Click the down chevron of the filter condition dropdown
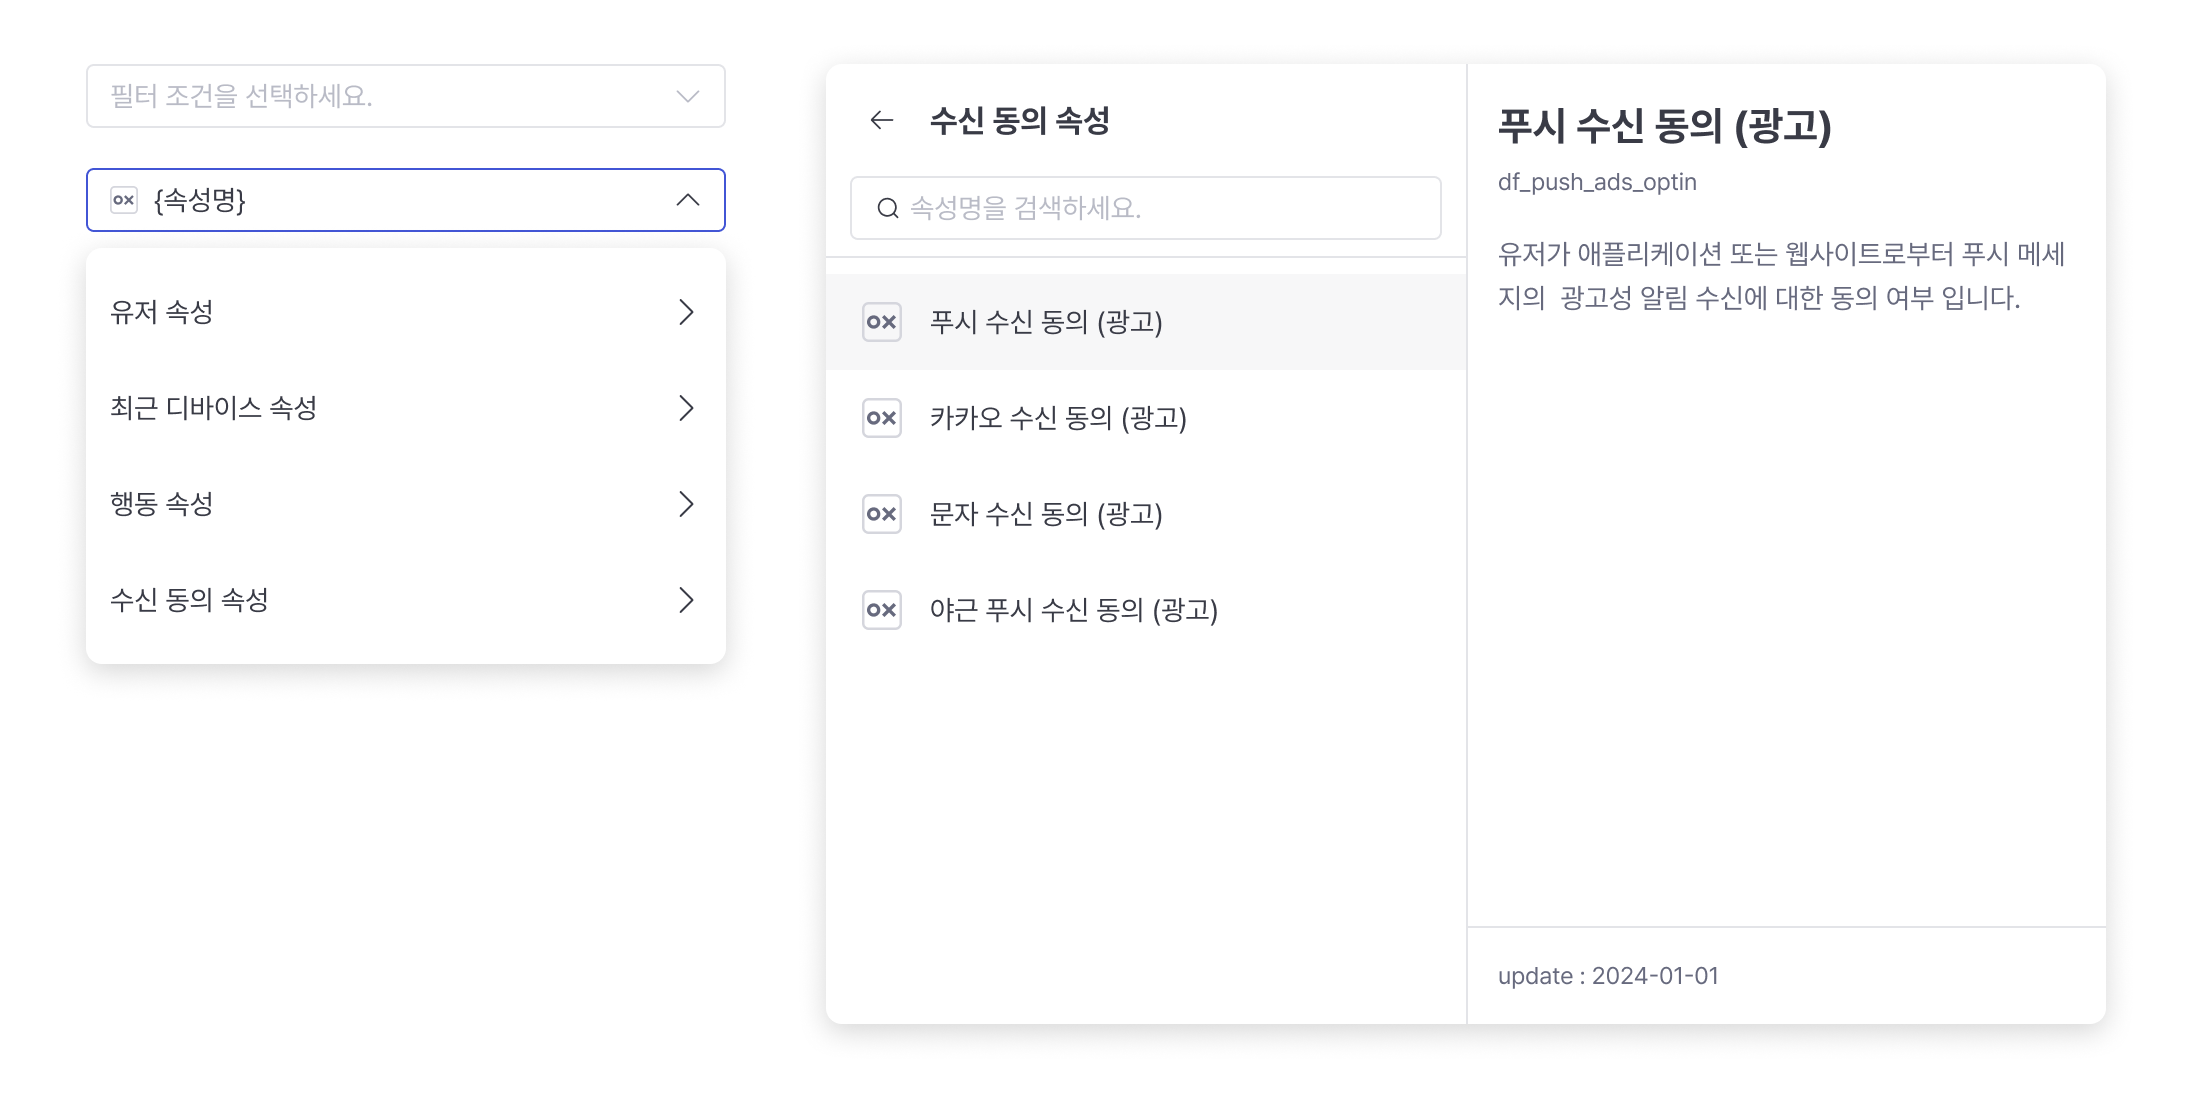The image size is (2194, 1096). point(688,96)
